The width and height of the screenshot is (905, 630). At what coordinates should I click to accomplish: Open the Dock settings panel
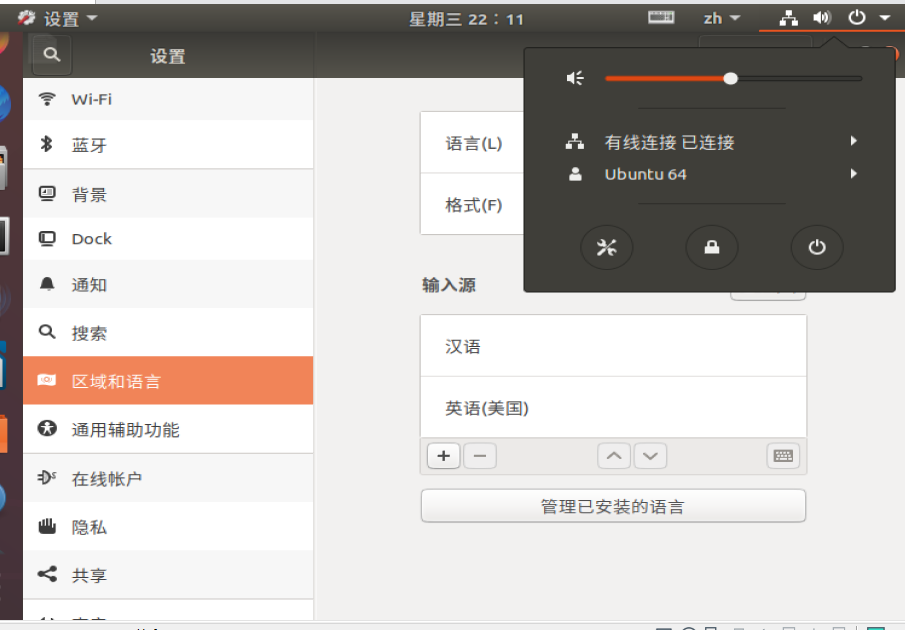[x=168, y=239]
